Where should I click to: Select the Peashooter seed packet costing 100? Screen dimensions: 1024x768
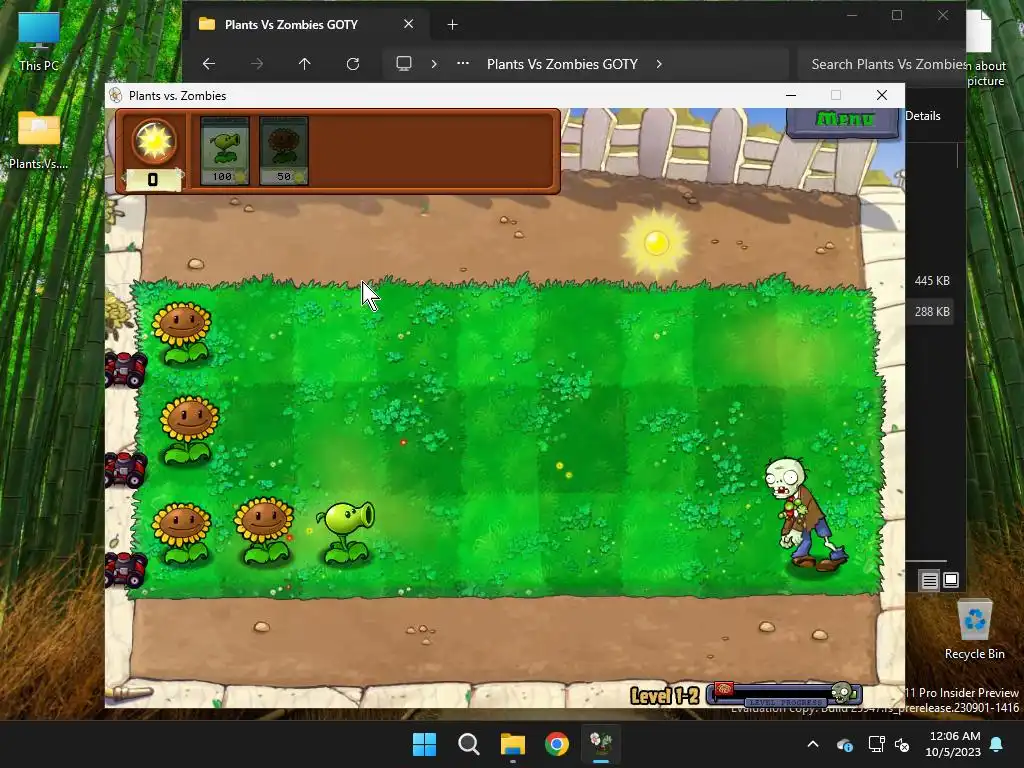point(224,151)
